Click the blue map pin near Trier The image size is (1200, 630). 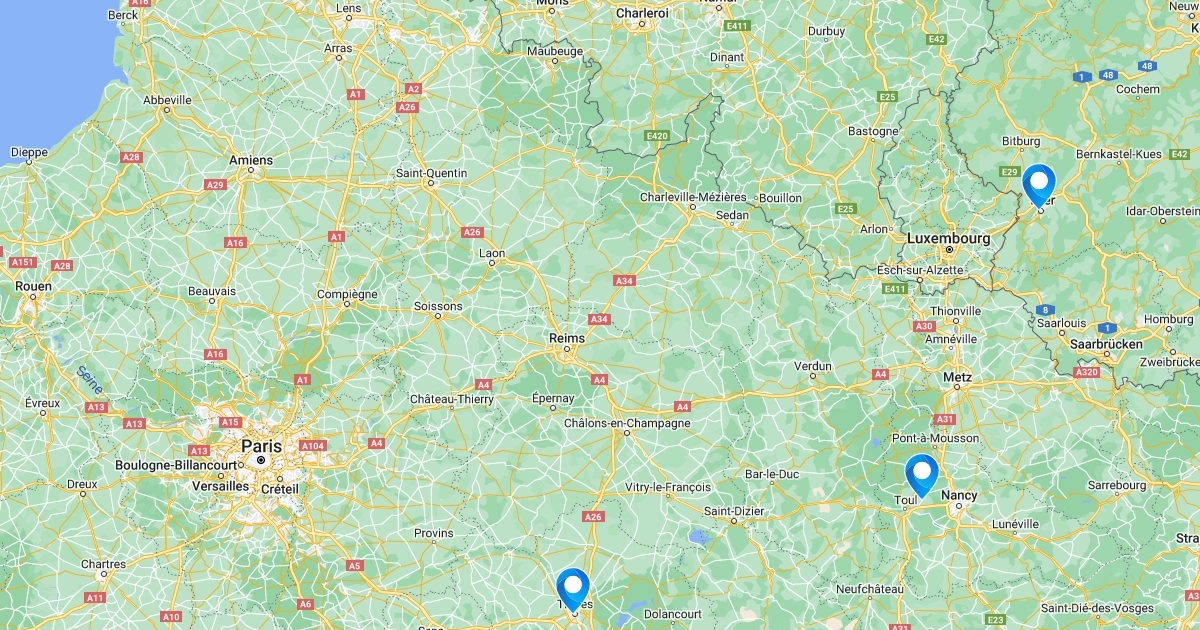pyautogui.click(x=1039, y=185)
